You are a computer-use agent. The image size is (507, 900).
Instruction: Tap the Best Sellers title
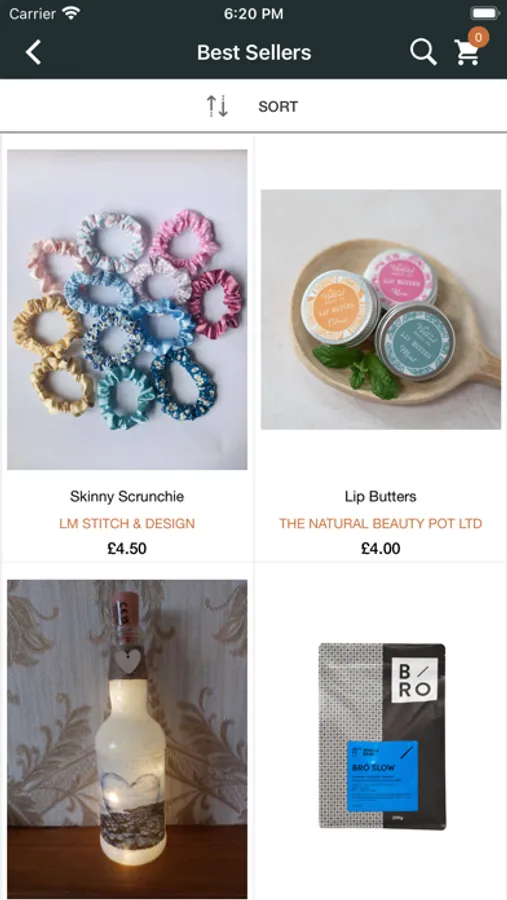coord(254,53)
